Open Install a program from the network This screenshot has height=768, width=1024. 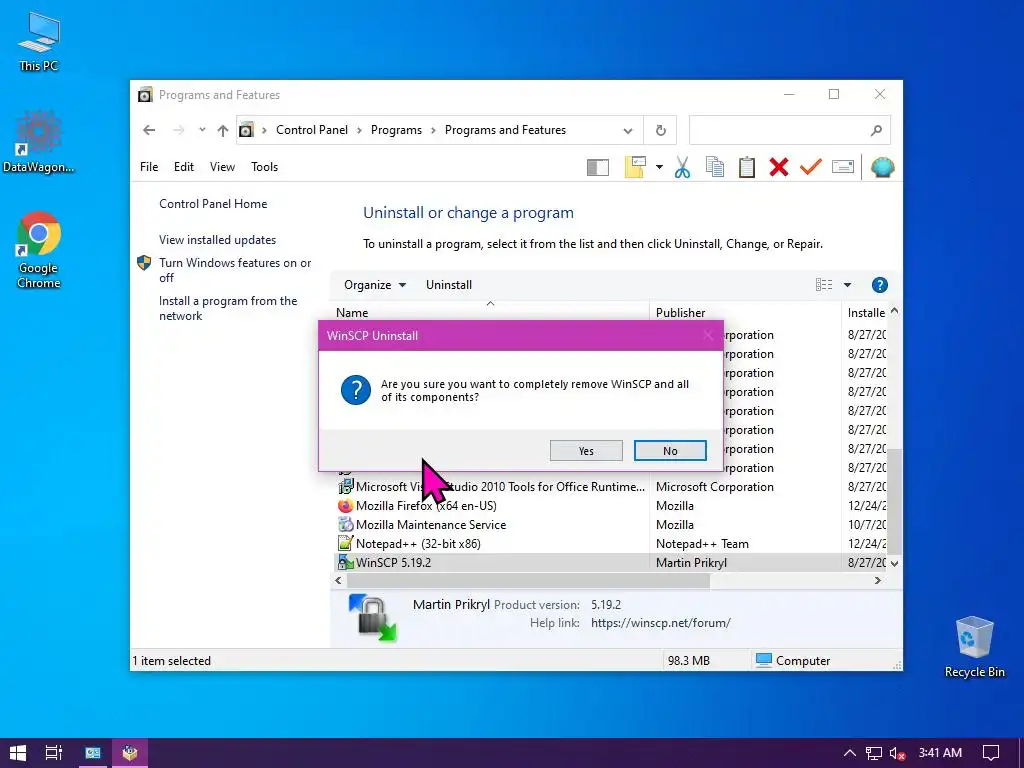[228, 308]
